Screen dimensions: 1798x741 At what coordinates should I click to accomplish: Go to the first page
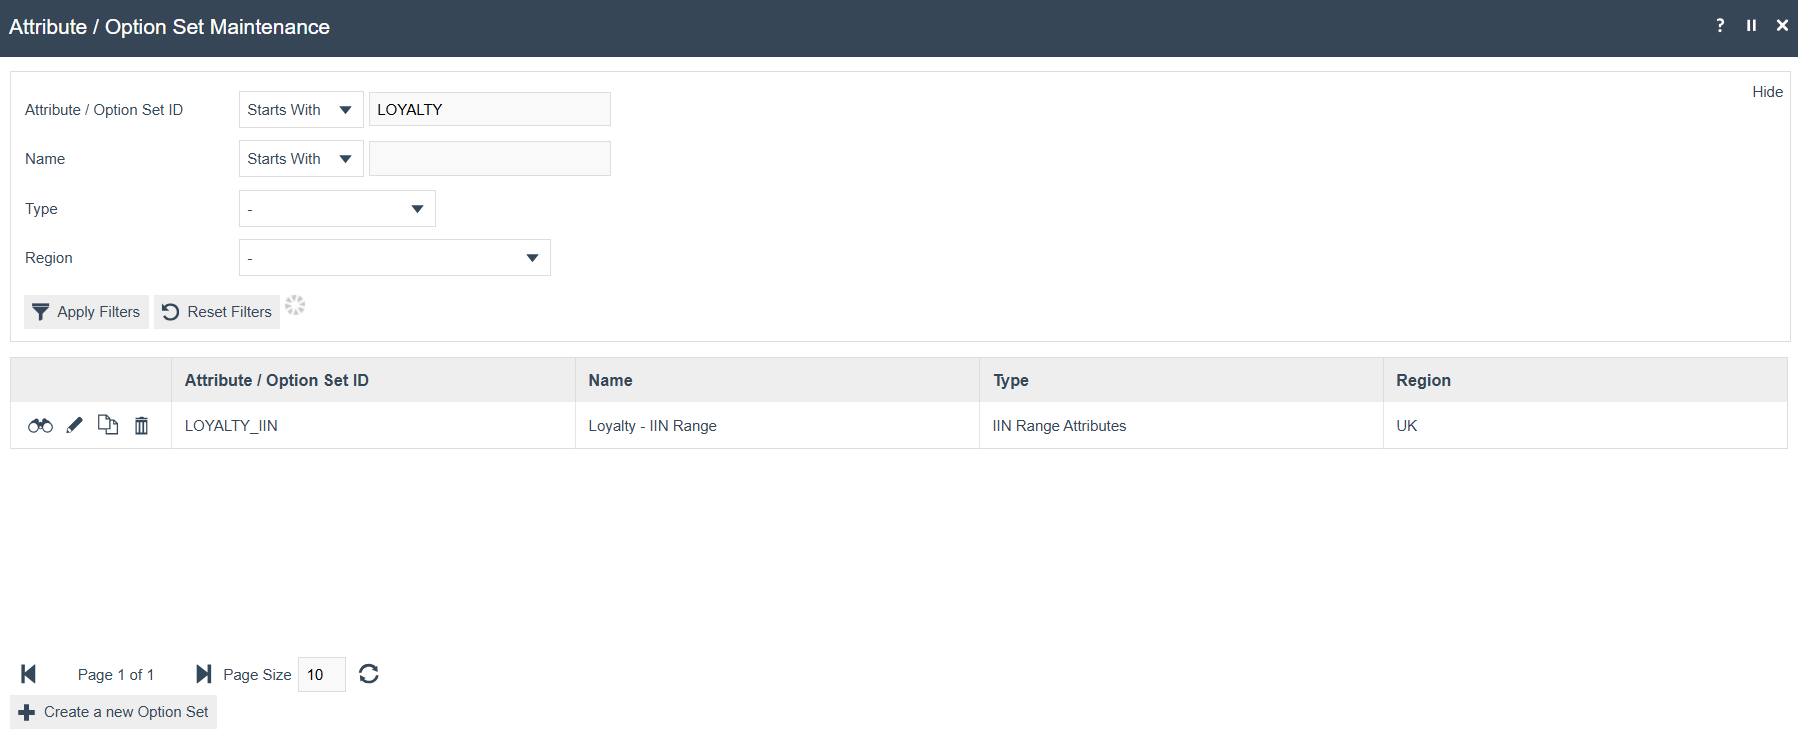click(29, 674)
